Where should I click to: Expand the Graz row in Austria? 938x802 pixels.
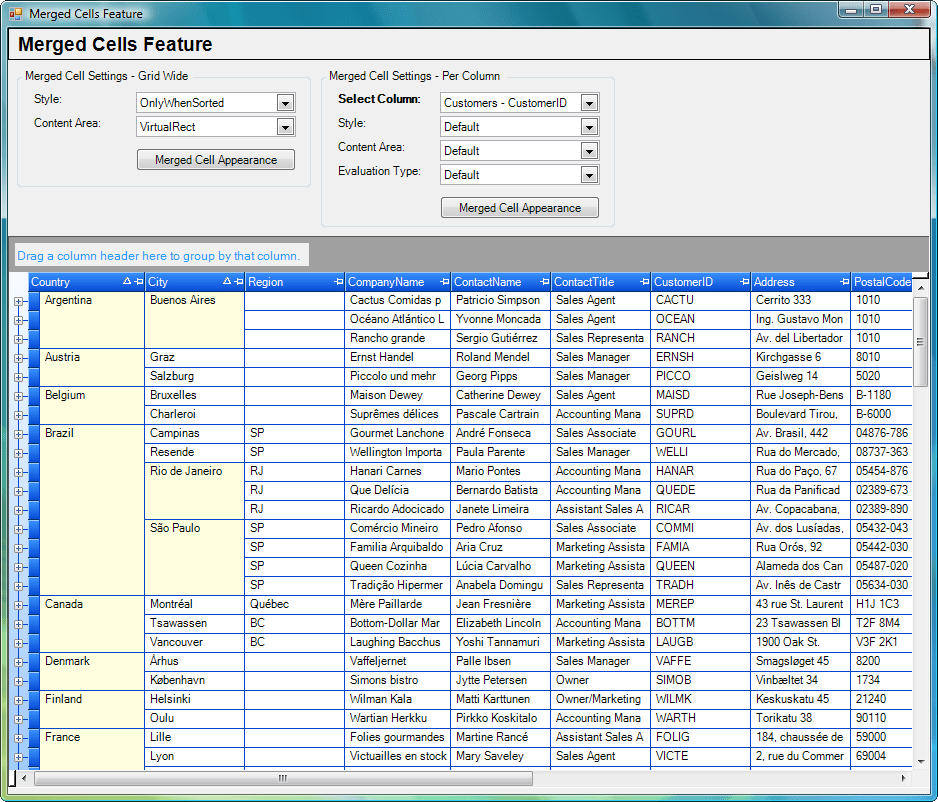[x=19, y=358]
